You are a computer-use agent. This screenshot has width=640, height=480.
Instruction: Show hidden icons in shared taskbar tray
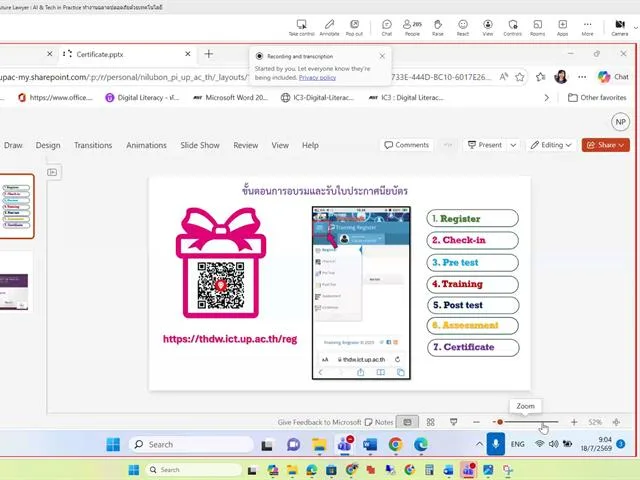point(479,444)
